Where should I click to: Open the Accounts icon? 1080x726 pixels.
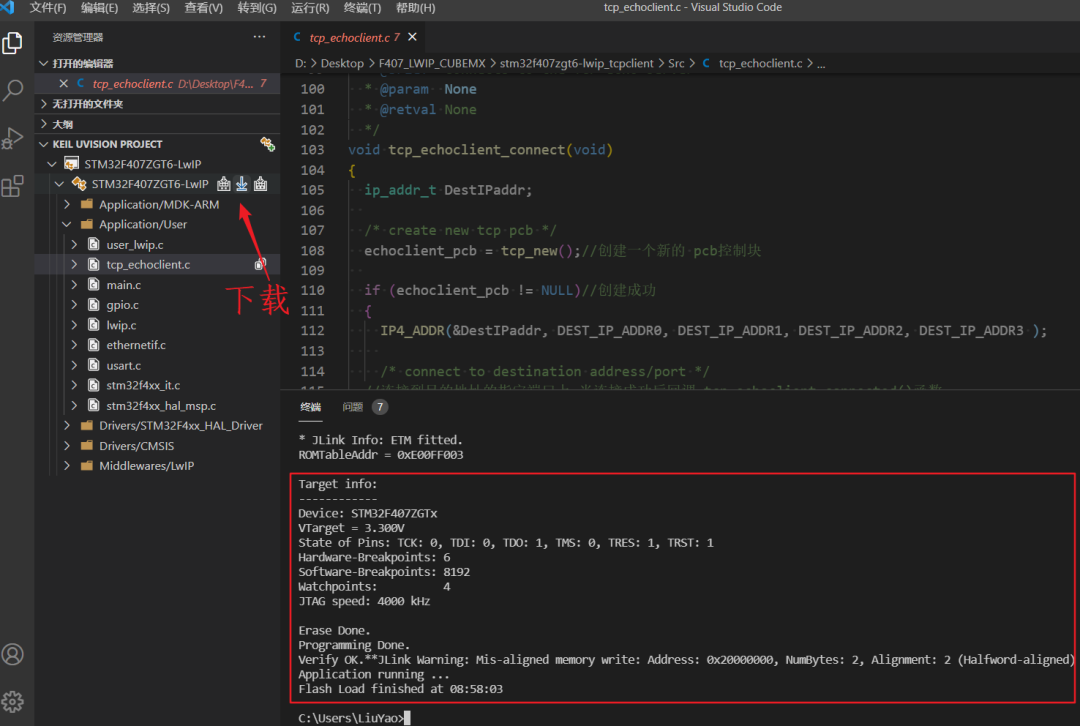(x=12, y=654)
